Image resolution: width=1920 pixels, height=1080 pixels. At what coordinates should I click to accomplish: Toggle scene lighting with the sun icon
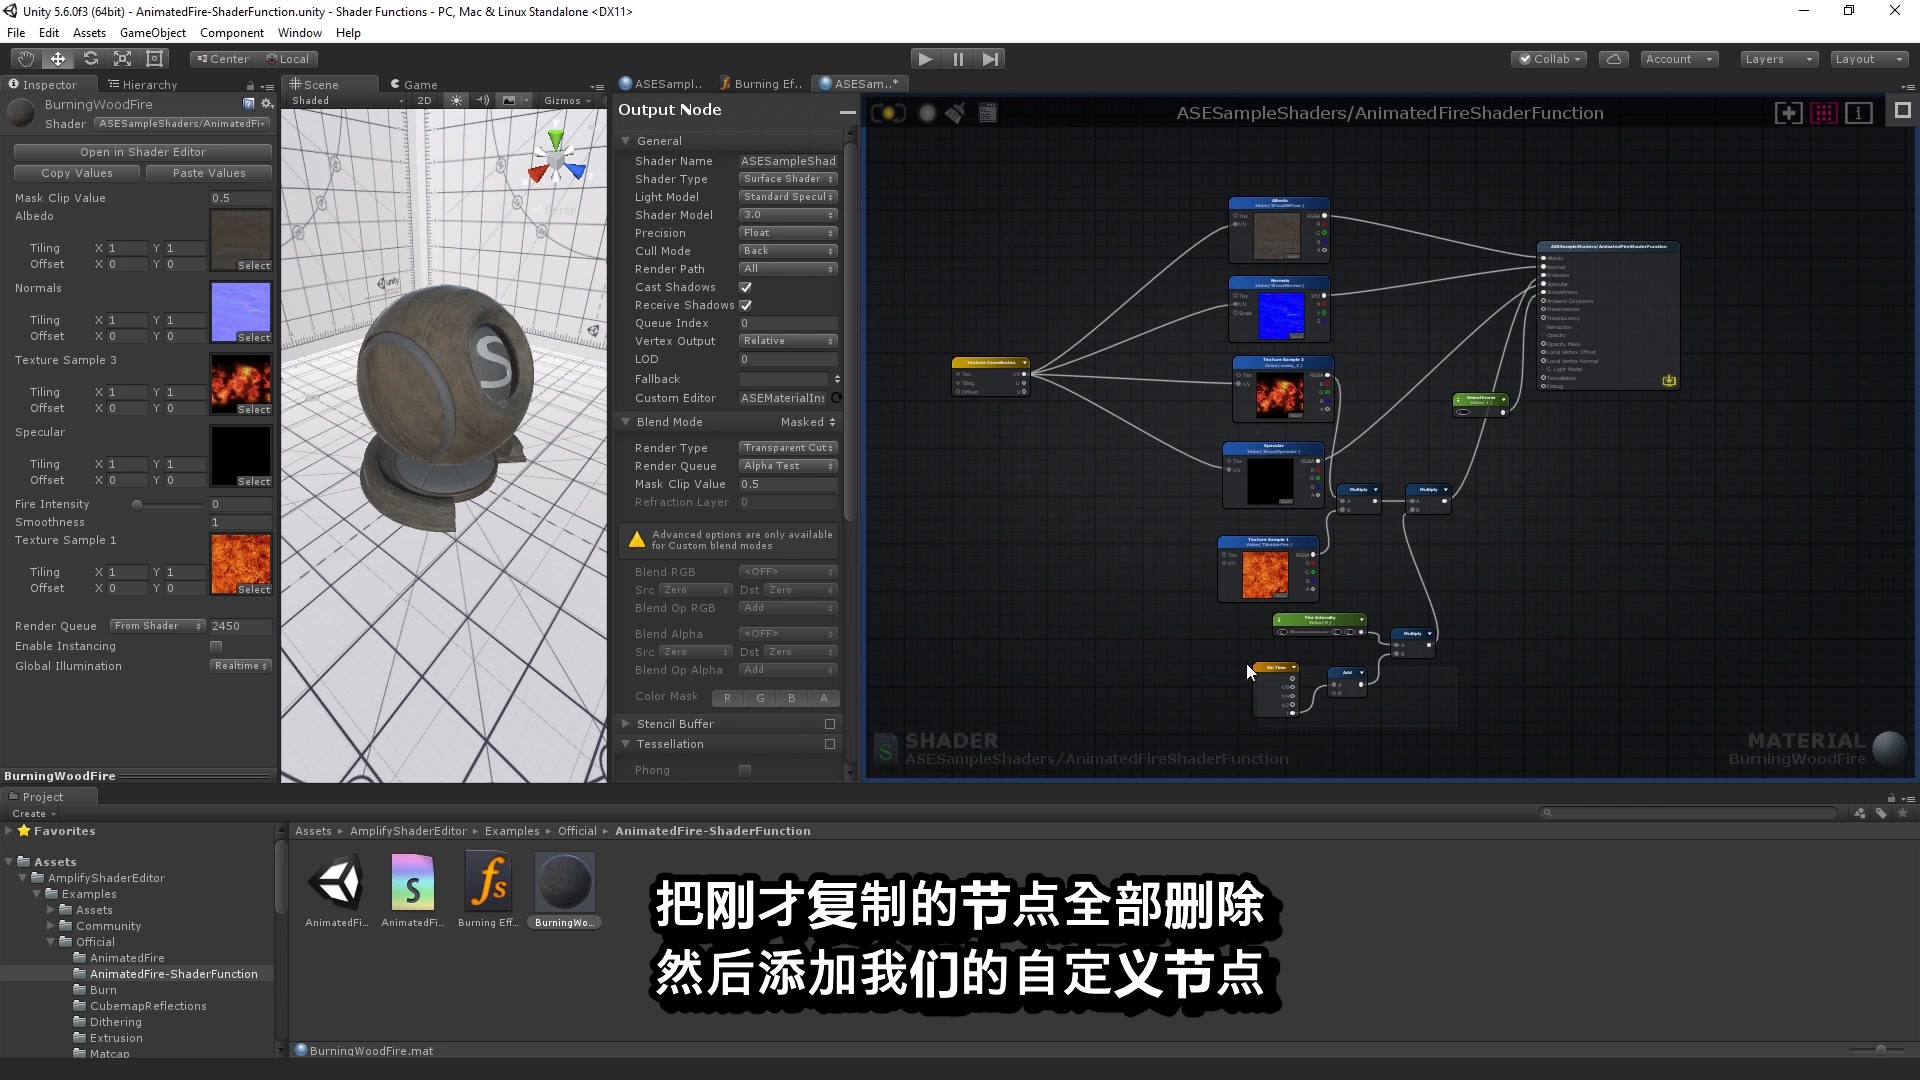[456, 100]
